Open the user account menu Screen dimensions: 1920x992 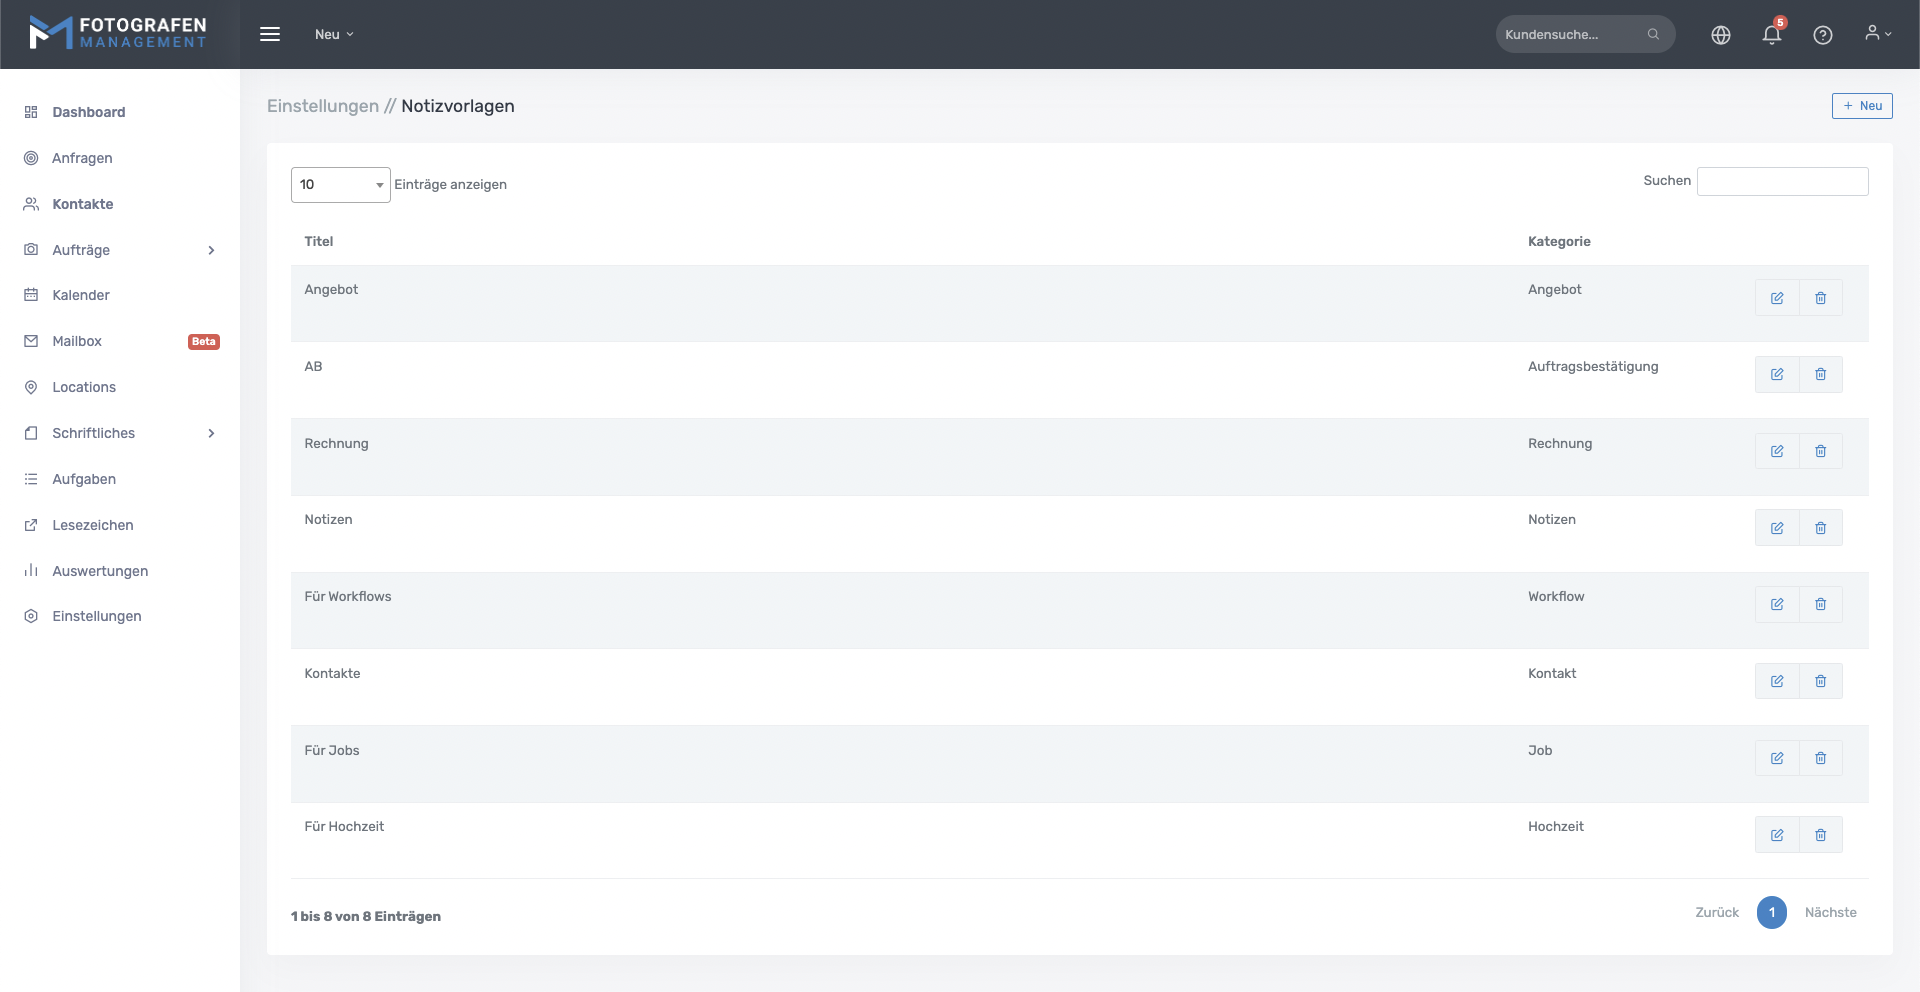1877,34
